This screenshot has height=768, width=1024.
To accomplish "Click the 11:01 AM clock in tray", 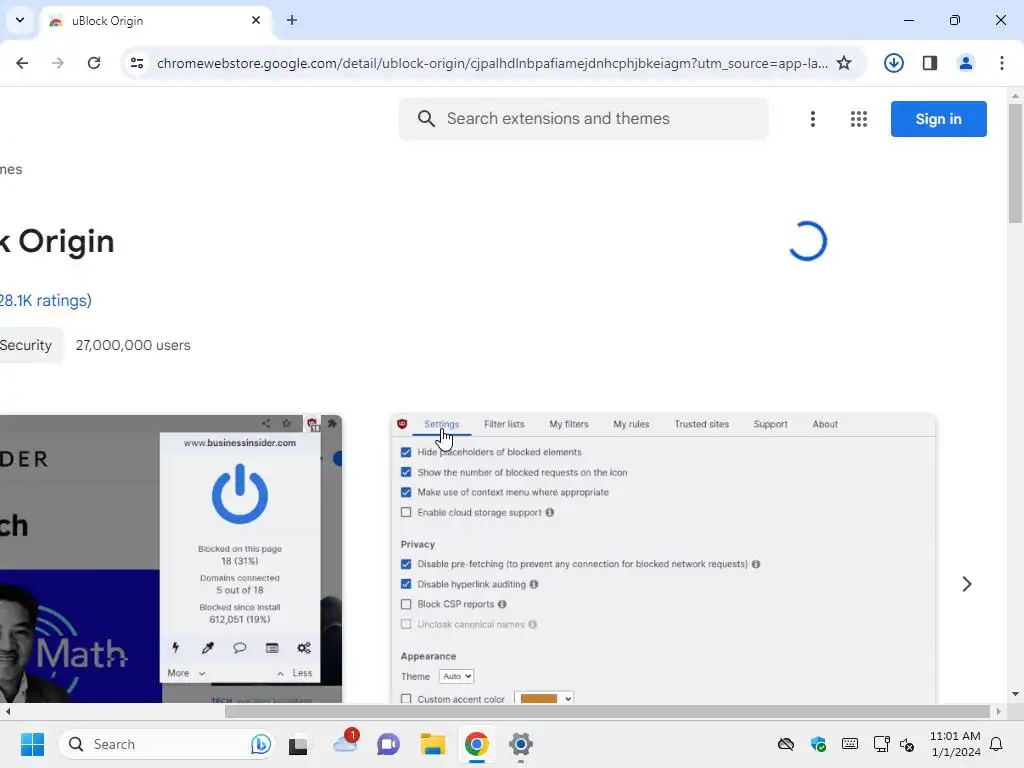I will click(955, 736).
